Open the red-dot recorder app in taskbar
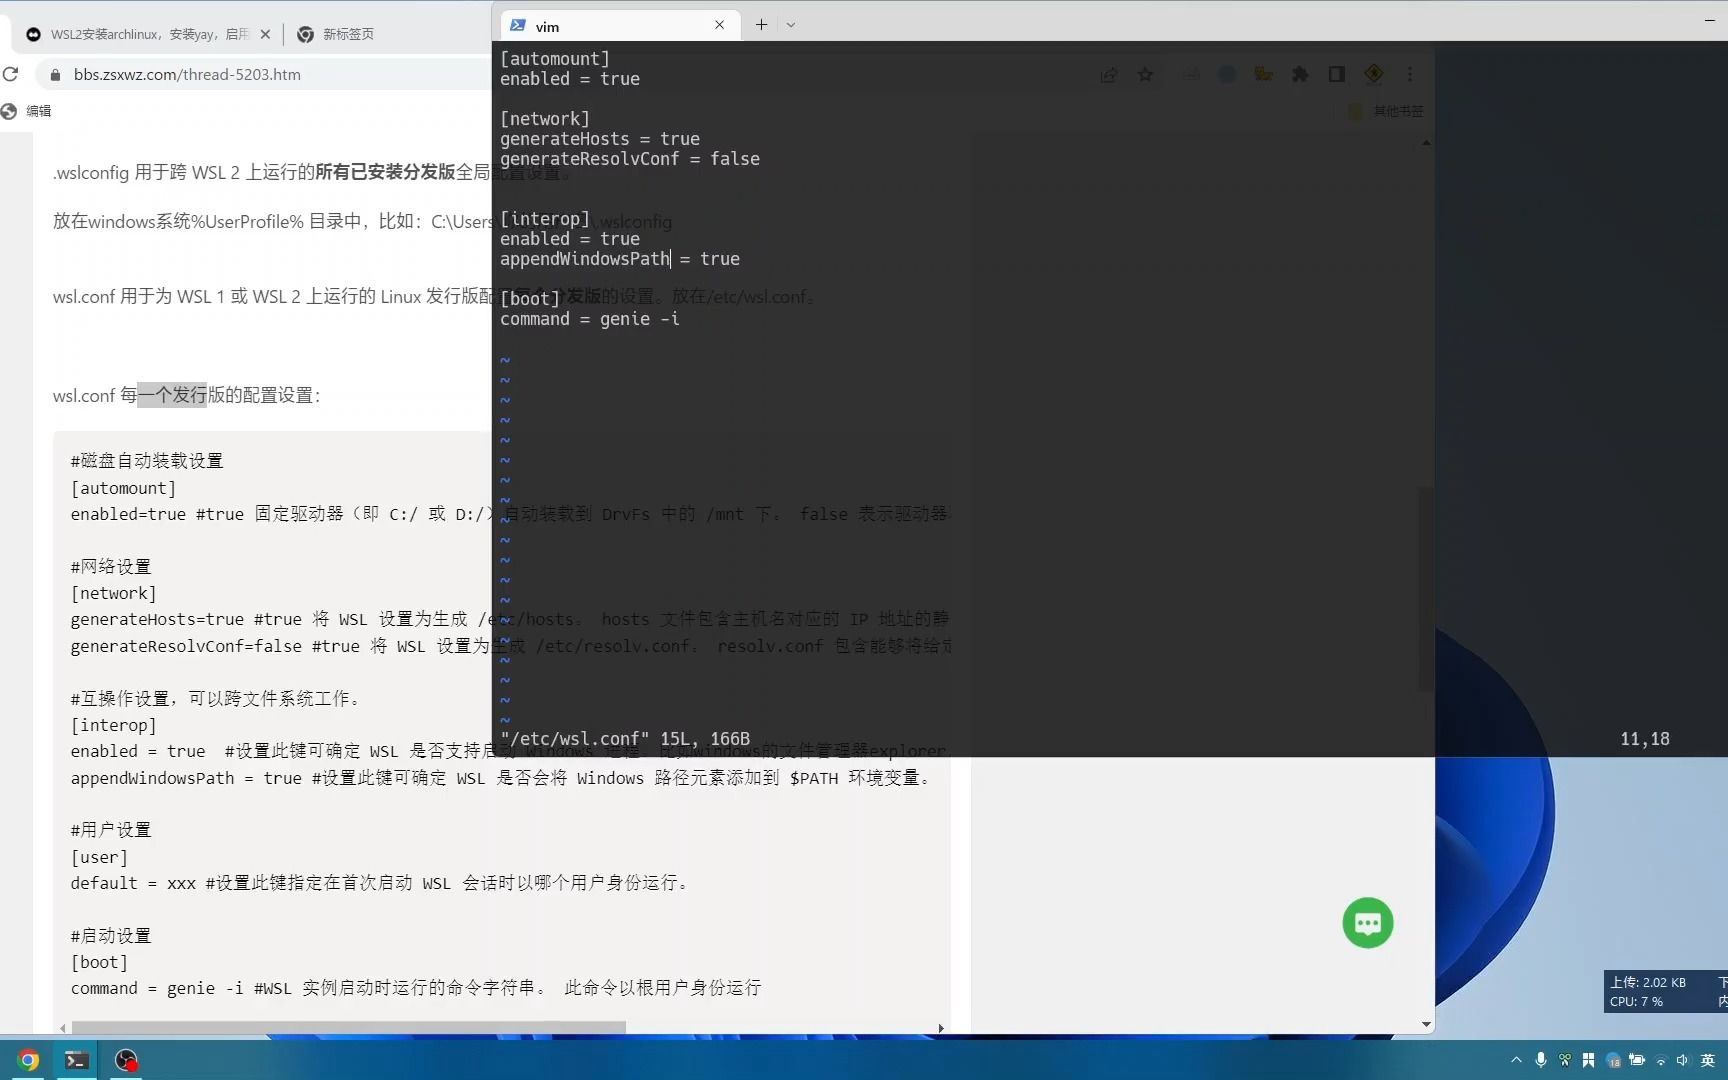Screen dimensions: 1728x1080 tap(126, 1061)
